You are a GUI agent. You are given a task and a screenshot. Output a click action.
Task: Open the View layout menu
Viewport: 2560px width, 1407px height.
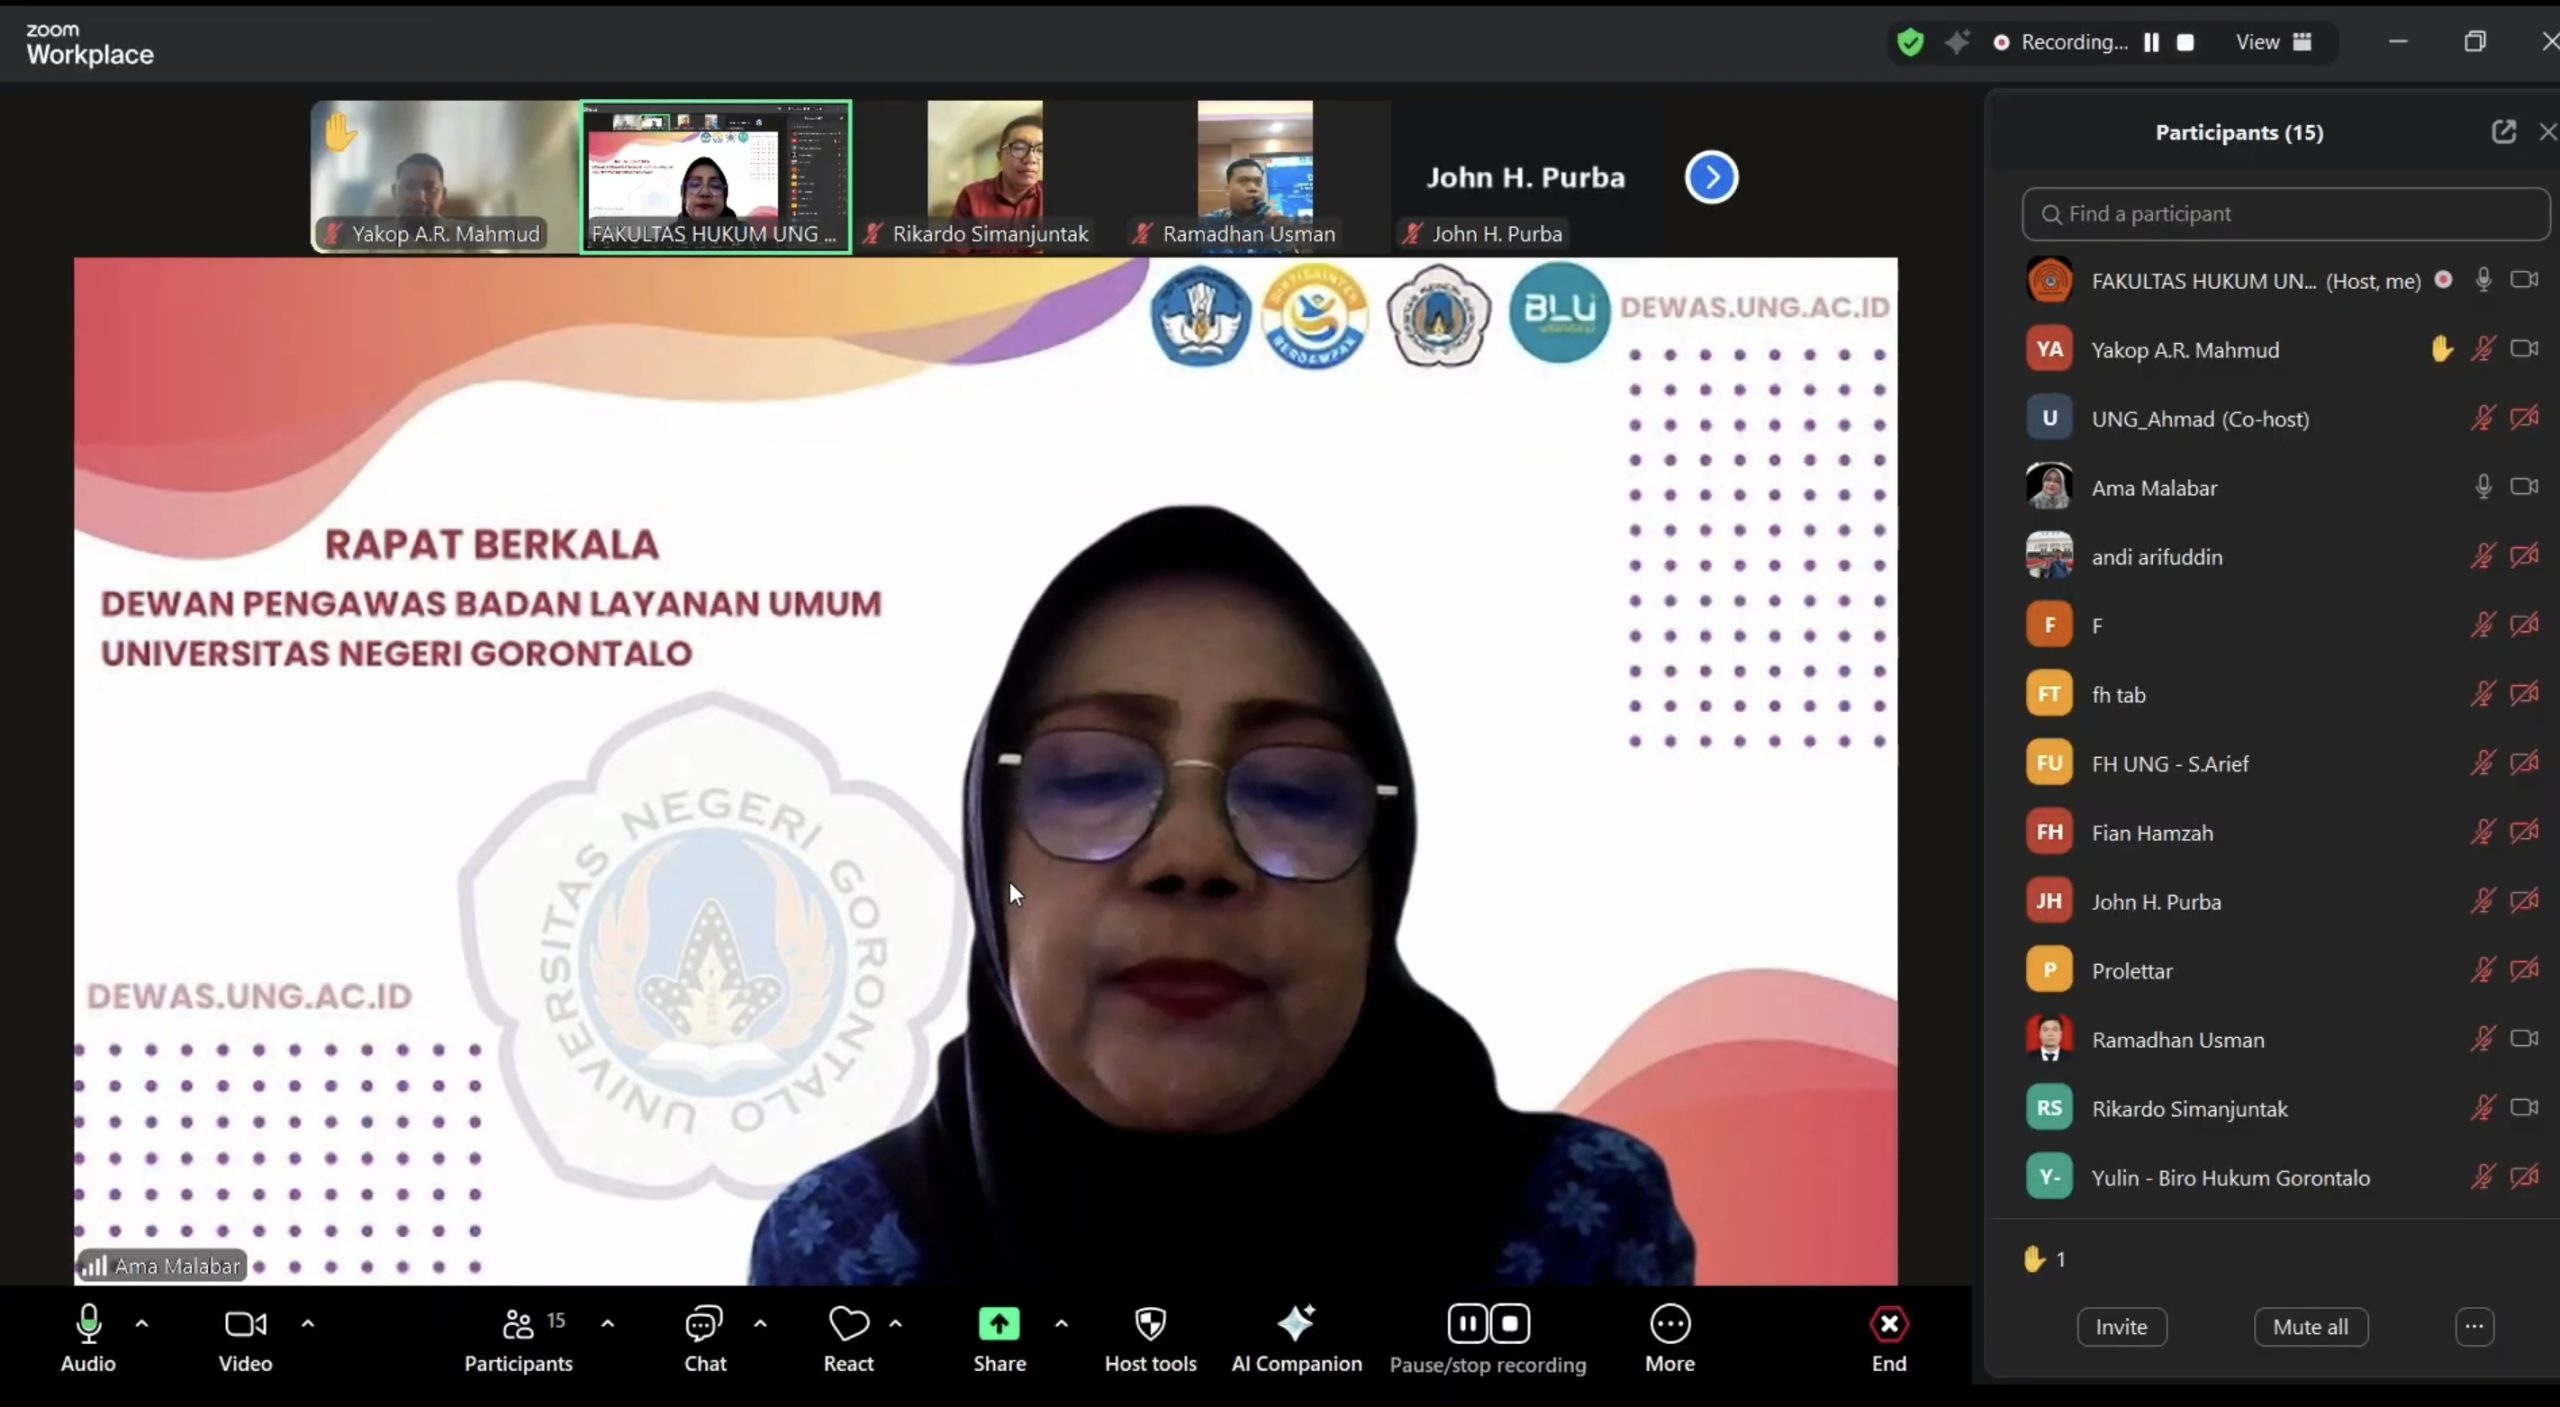pos(2273,42)
